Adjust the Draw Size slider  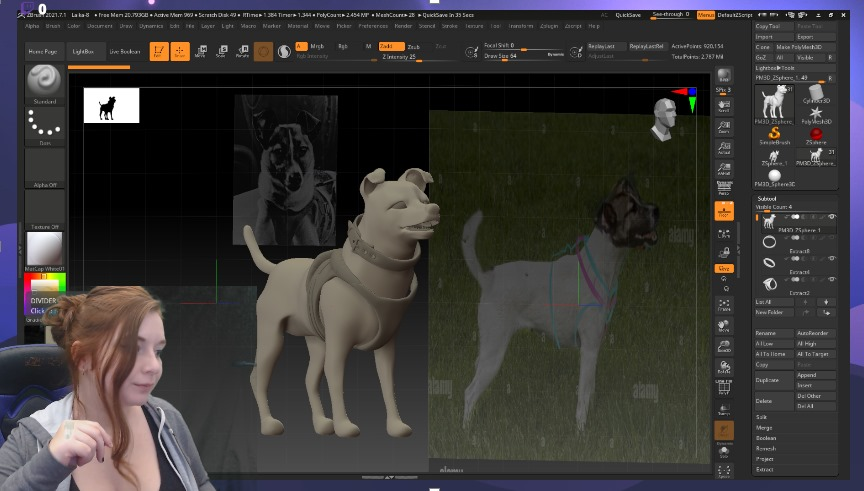coord(524,56)
